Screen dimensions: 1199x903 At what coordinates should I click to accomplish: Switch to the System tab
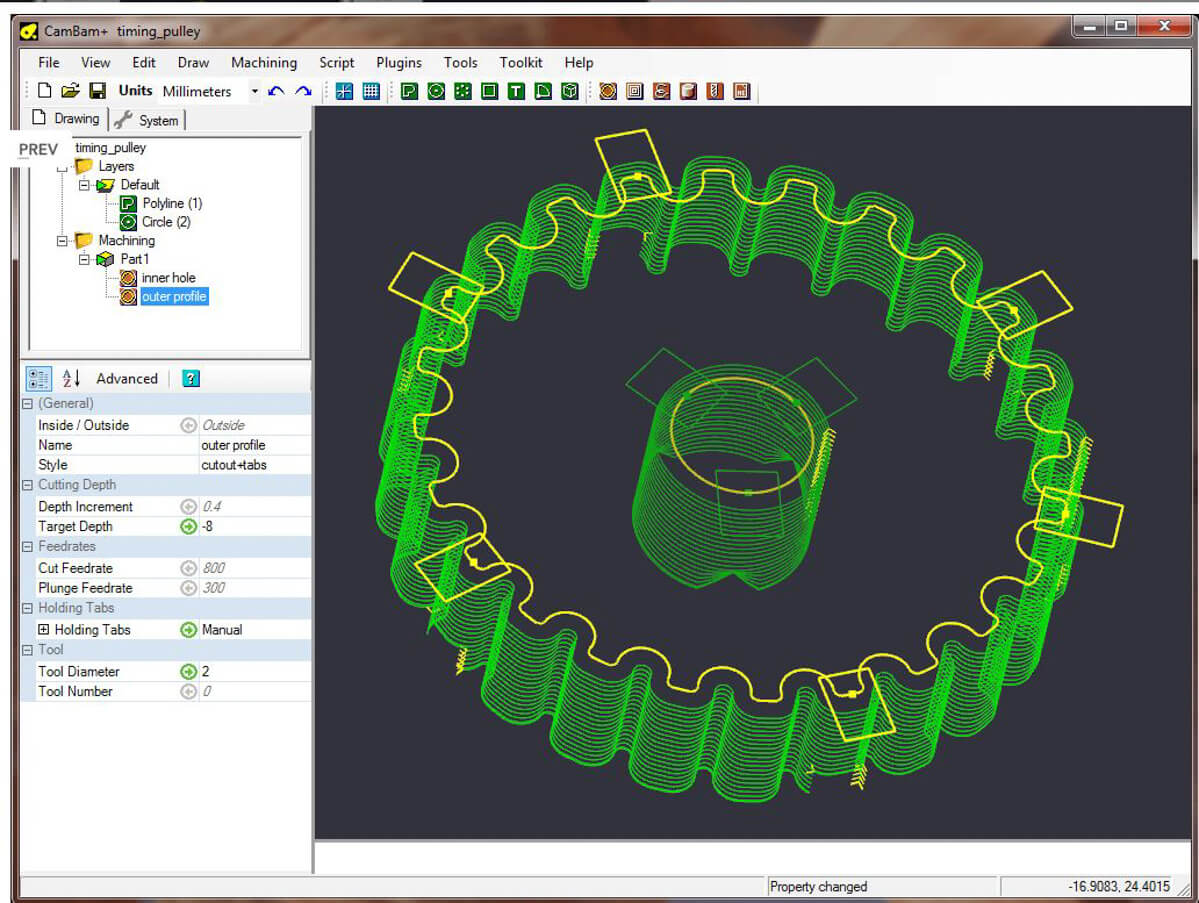click(x=148, y=120)
